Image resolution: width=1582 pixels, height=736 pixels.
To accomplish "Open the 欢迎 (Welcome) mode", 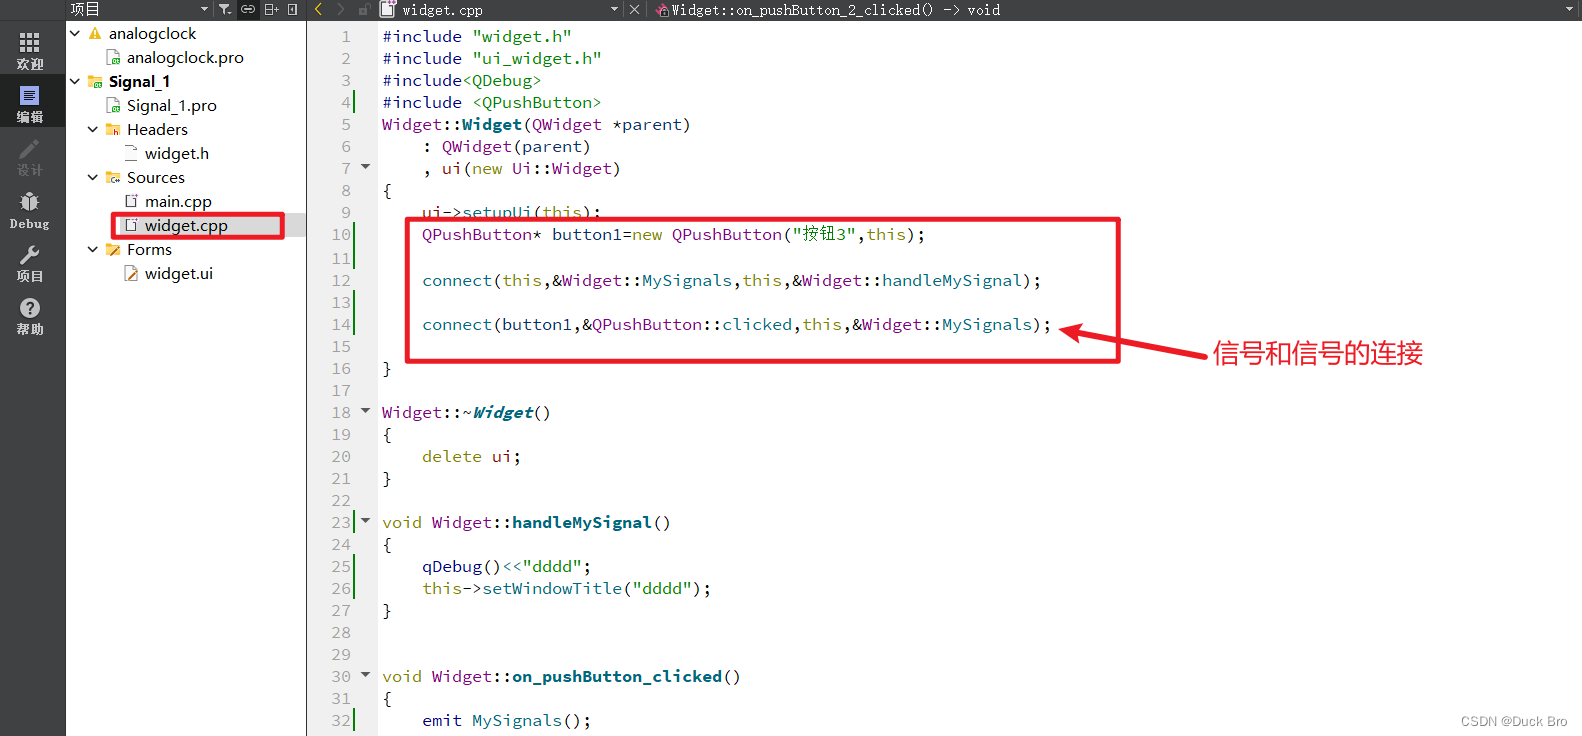I will (x=30, y=50).
